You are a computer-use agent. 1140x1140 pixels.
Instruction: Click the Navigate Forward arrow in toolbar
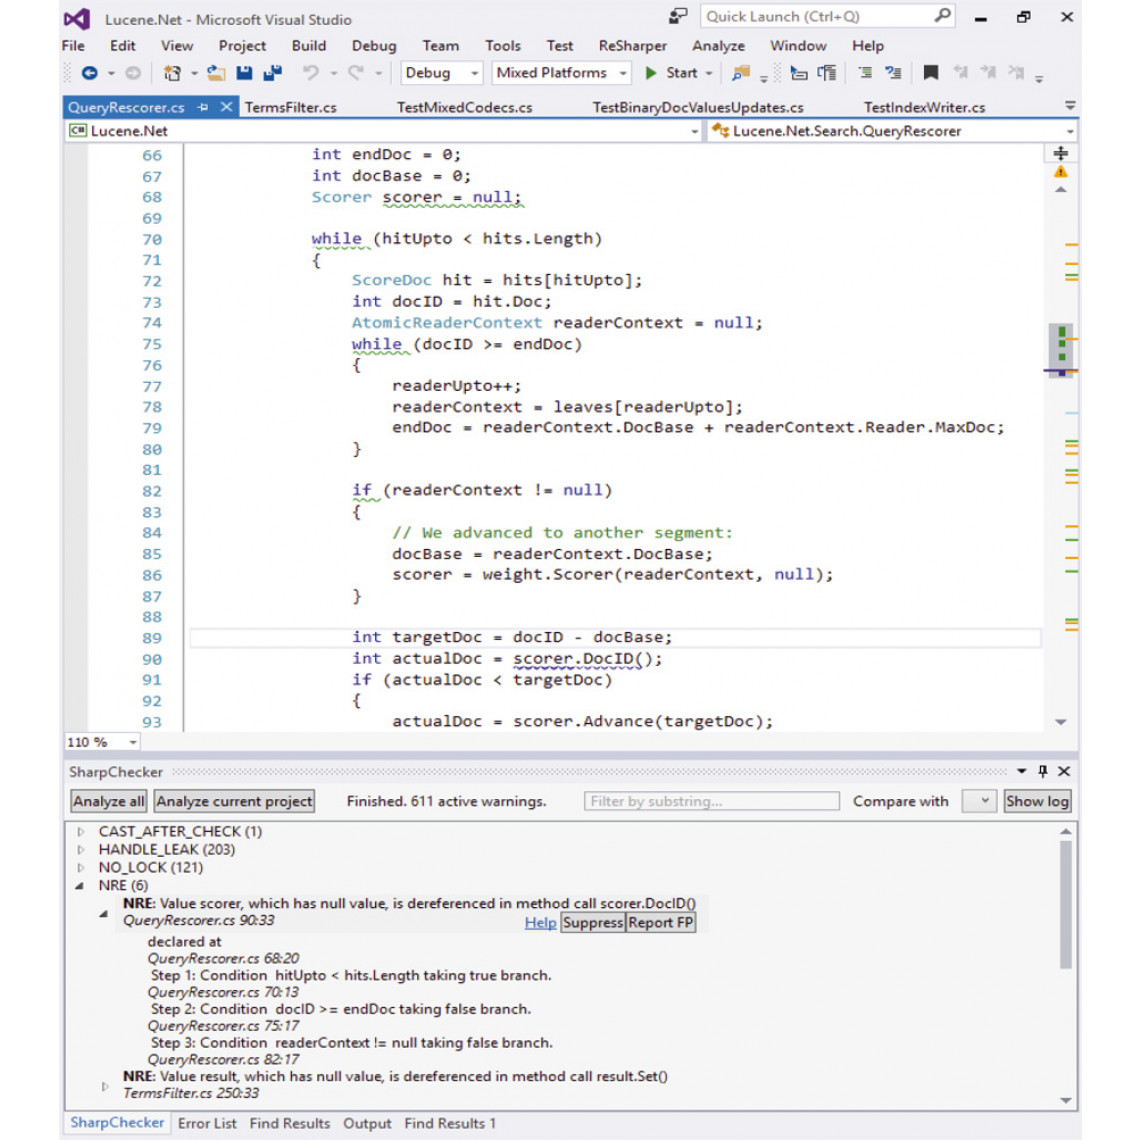click(x=133, y=73)
